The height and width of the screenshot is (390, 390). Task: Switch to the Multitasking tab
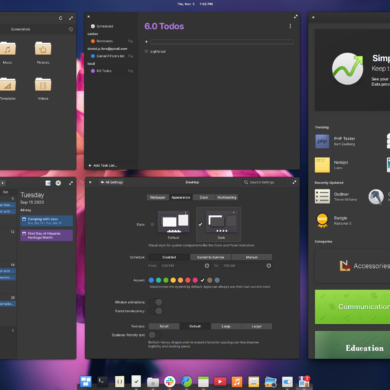[227, 197]
